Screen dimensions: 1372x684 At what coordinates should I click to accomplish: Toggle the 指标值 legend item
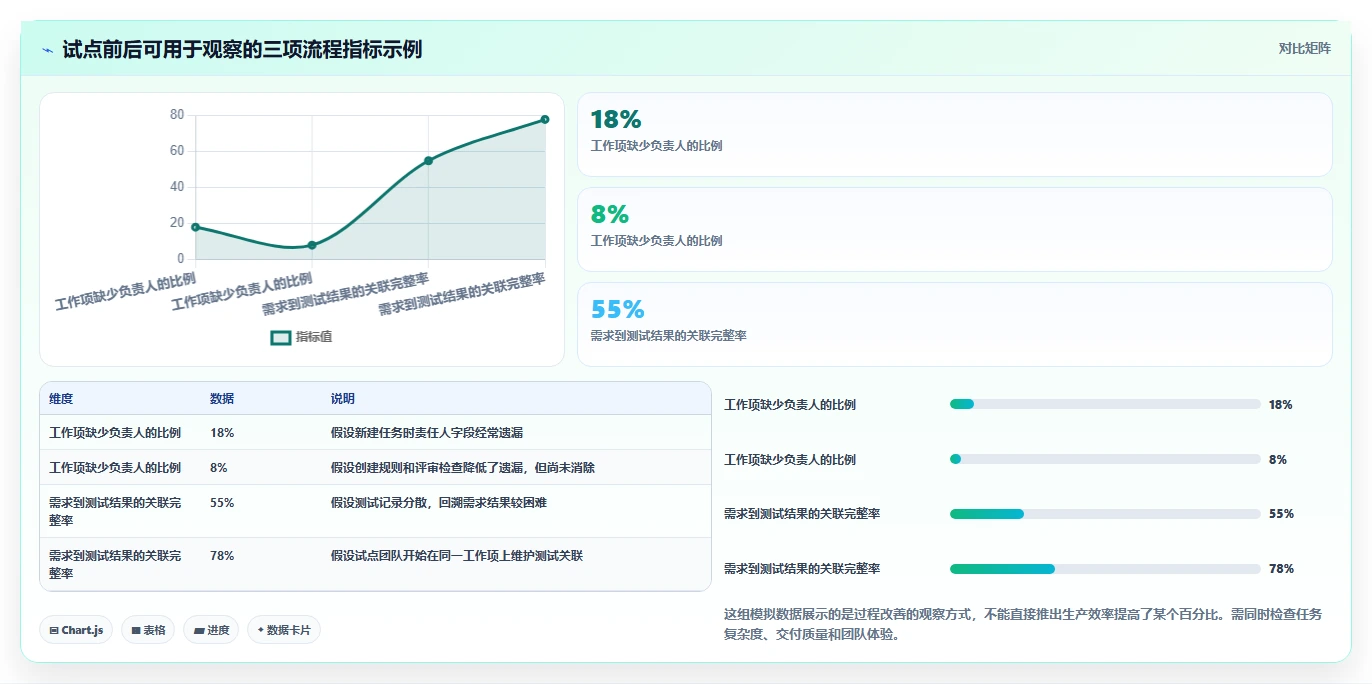tap(301, 337)
